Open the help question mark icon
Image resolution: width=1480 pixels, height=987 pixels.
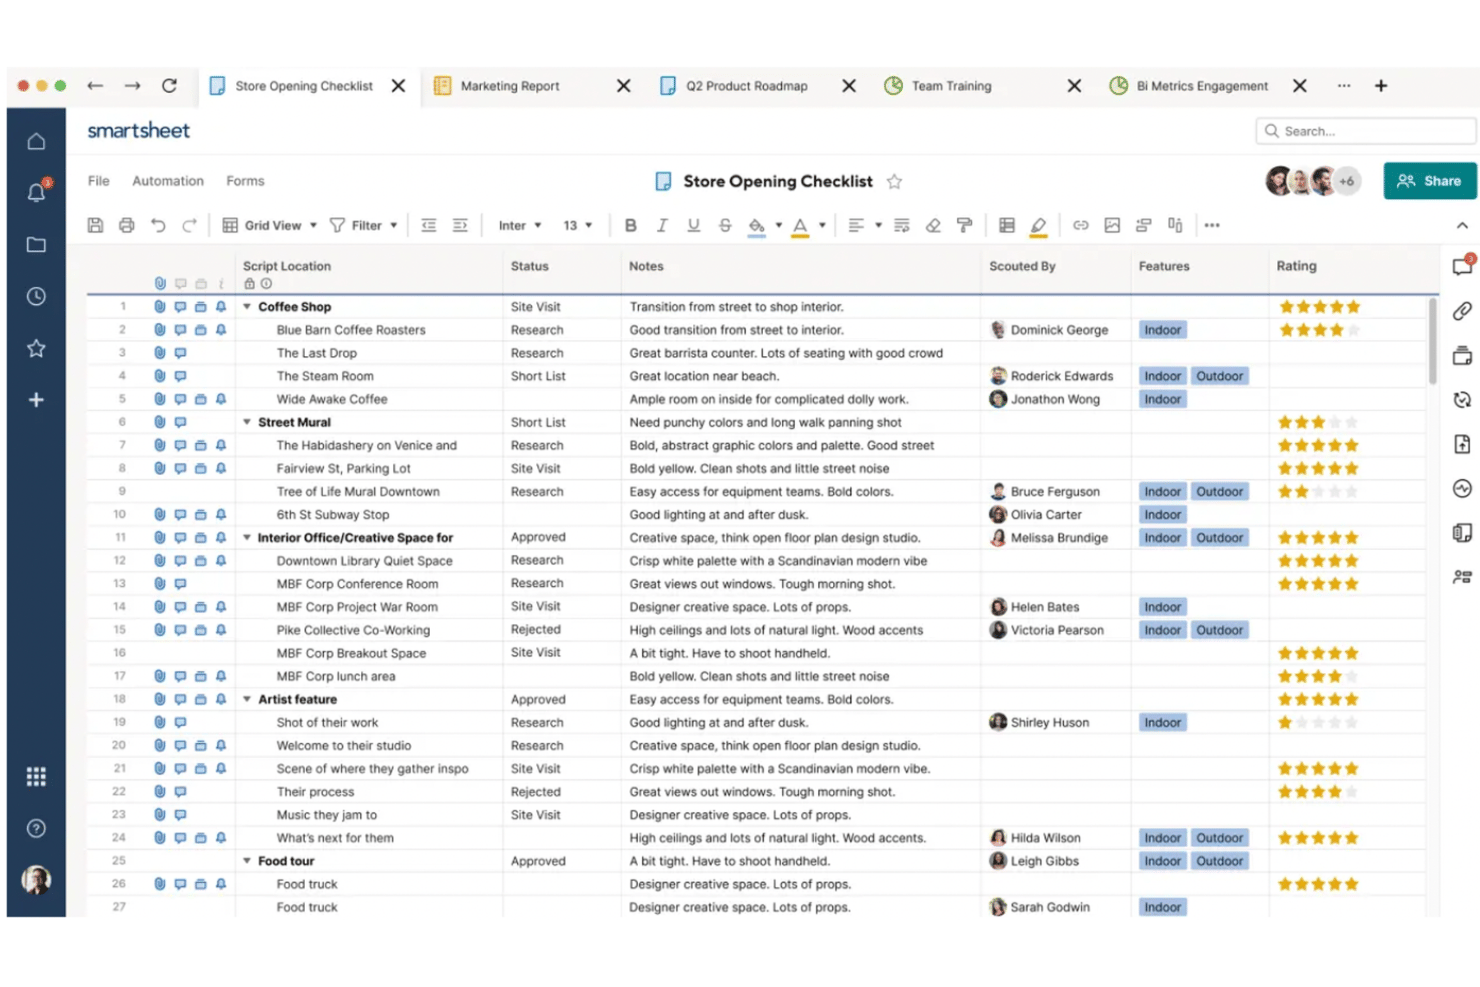36,828
